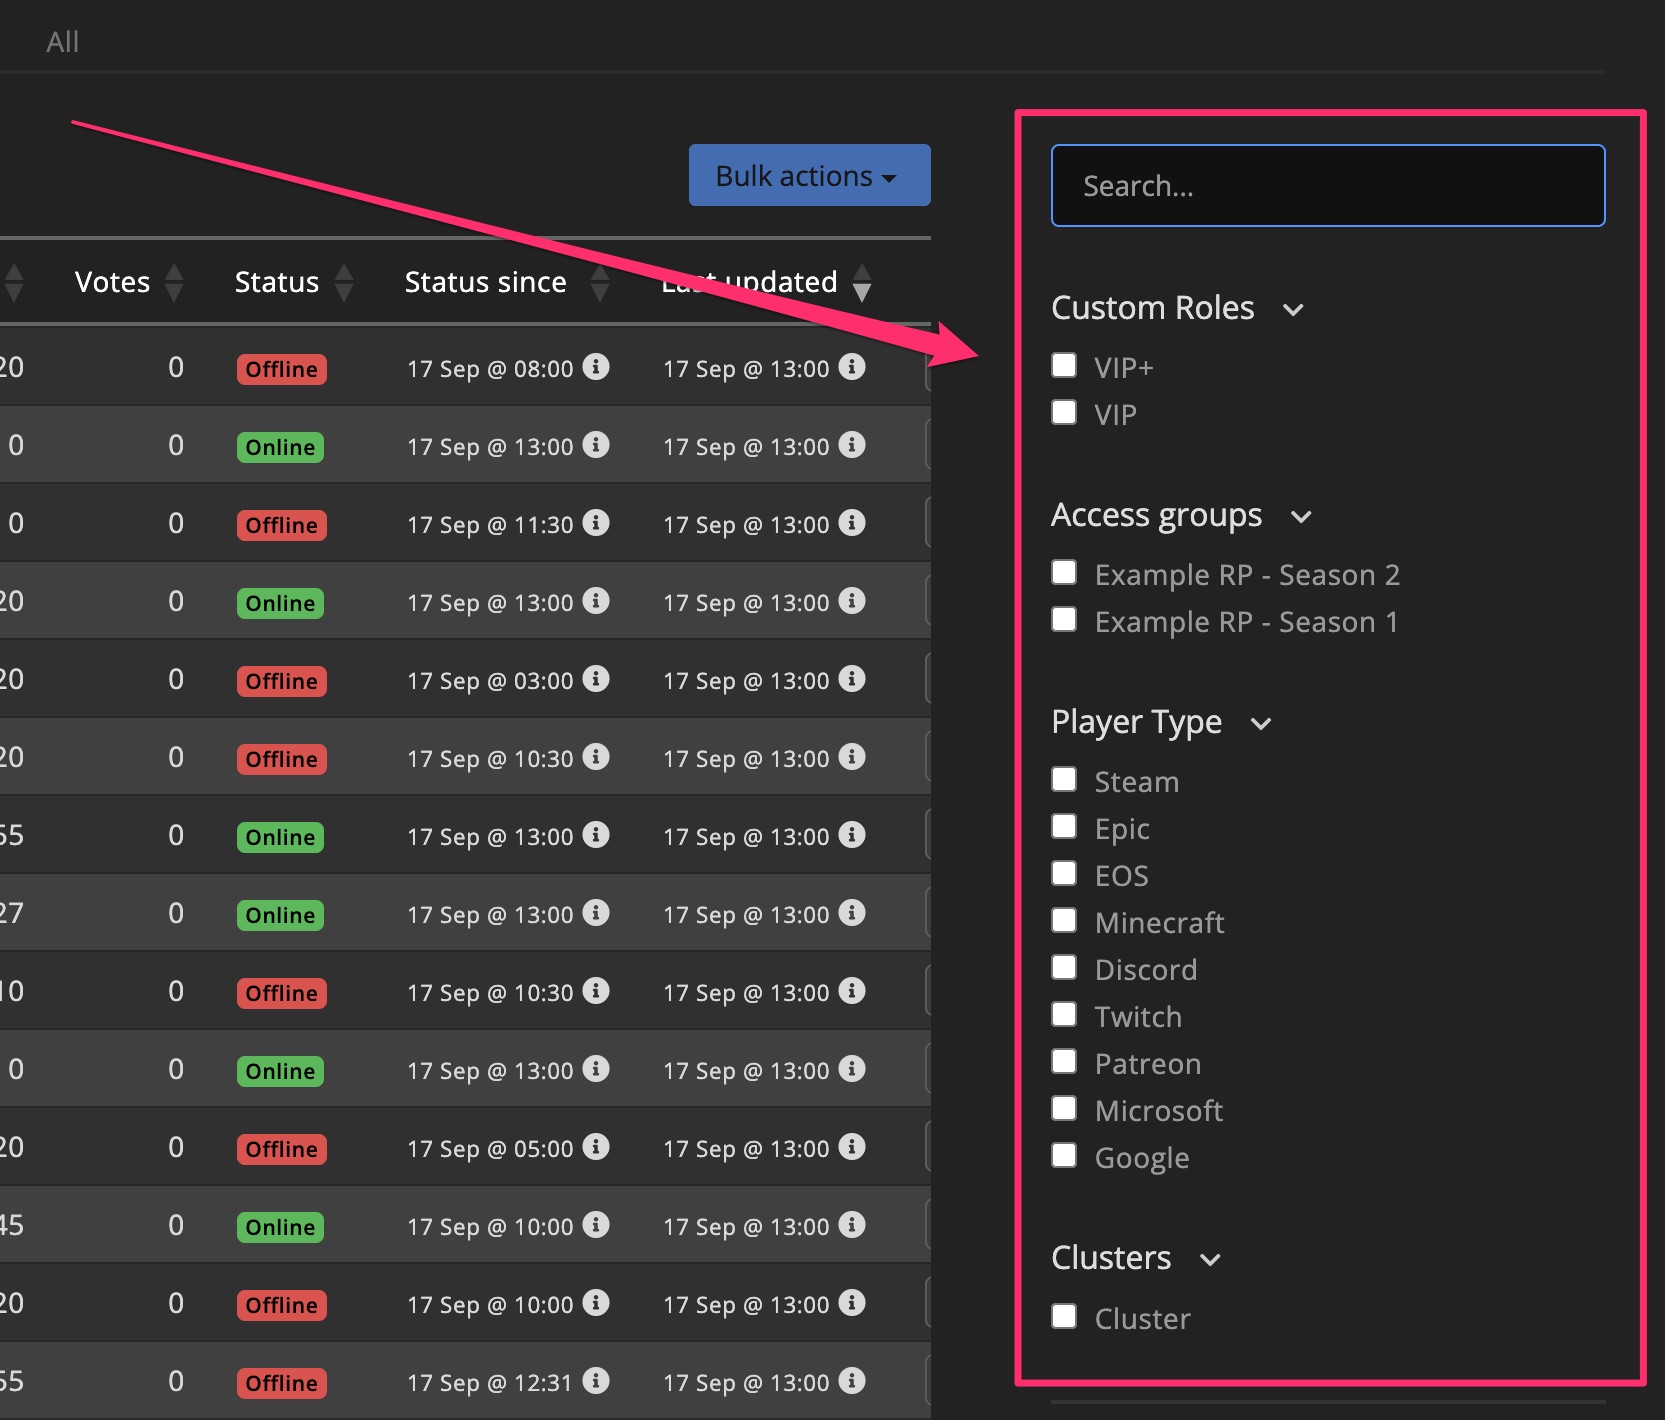Click the info icon next to 17 Sep @ 05:00
Viewport: 1665px width, 1420px height.
pos(598,1148)
